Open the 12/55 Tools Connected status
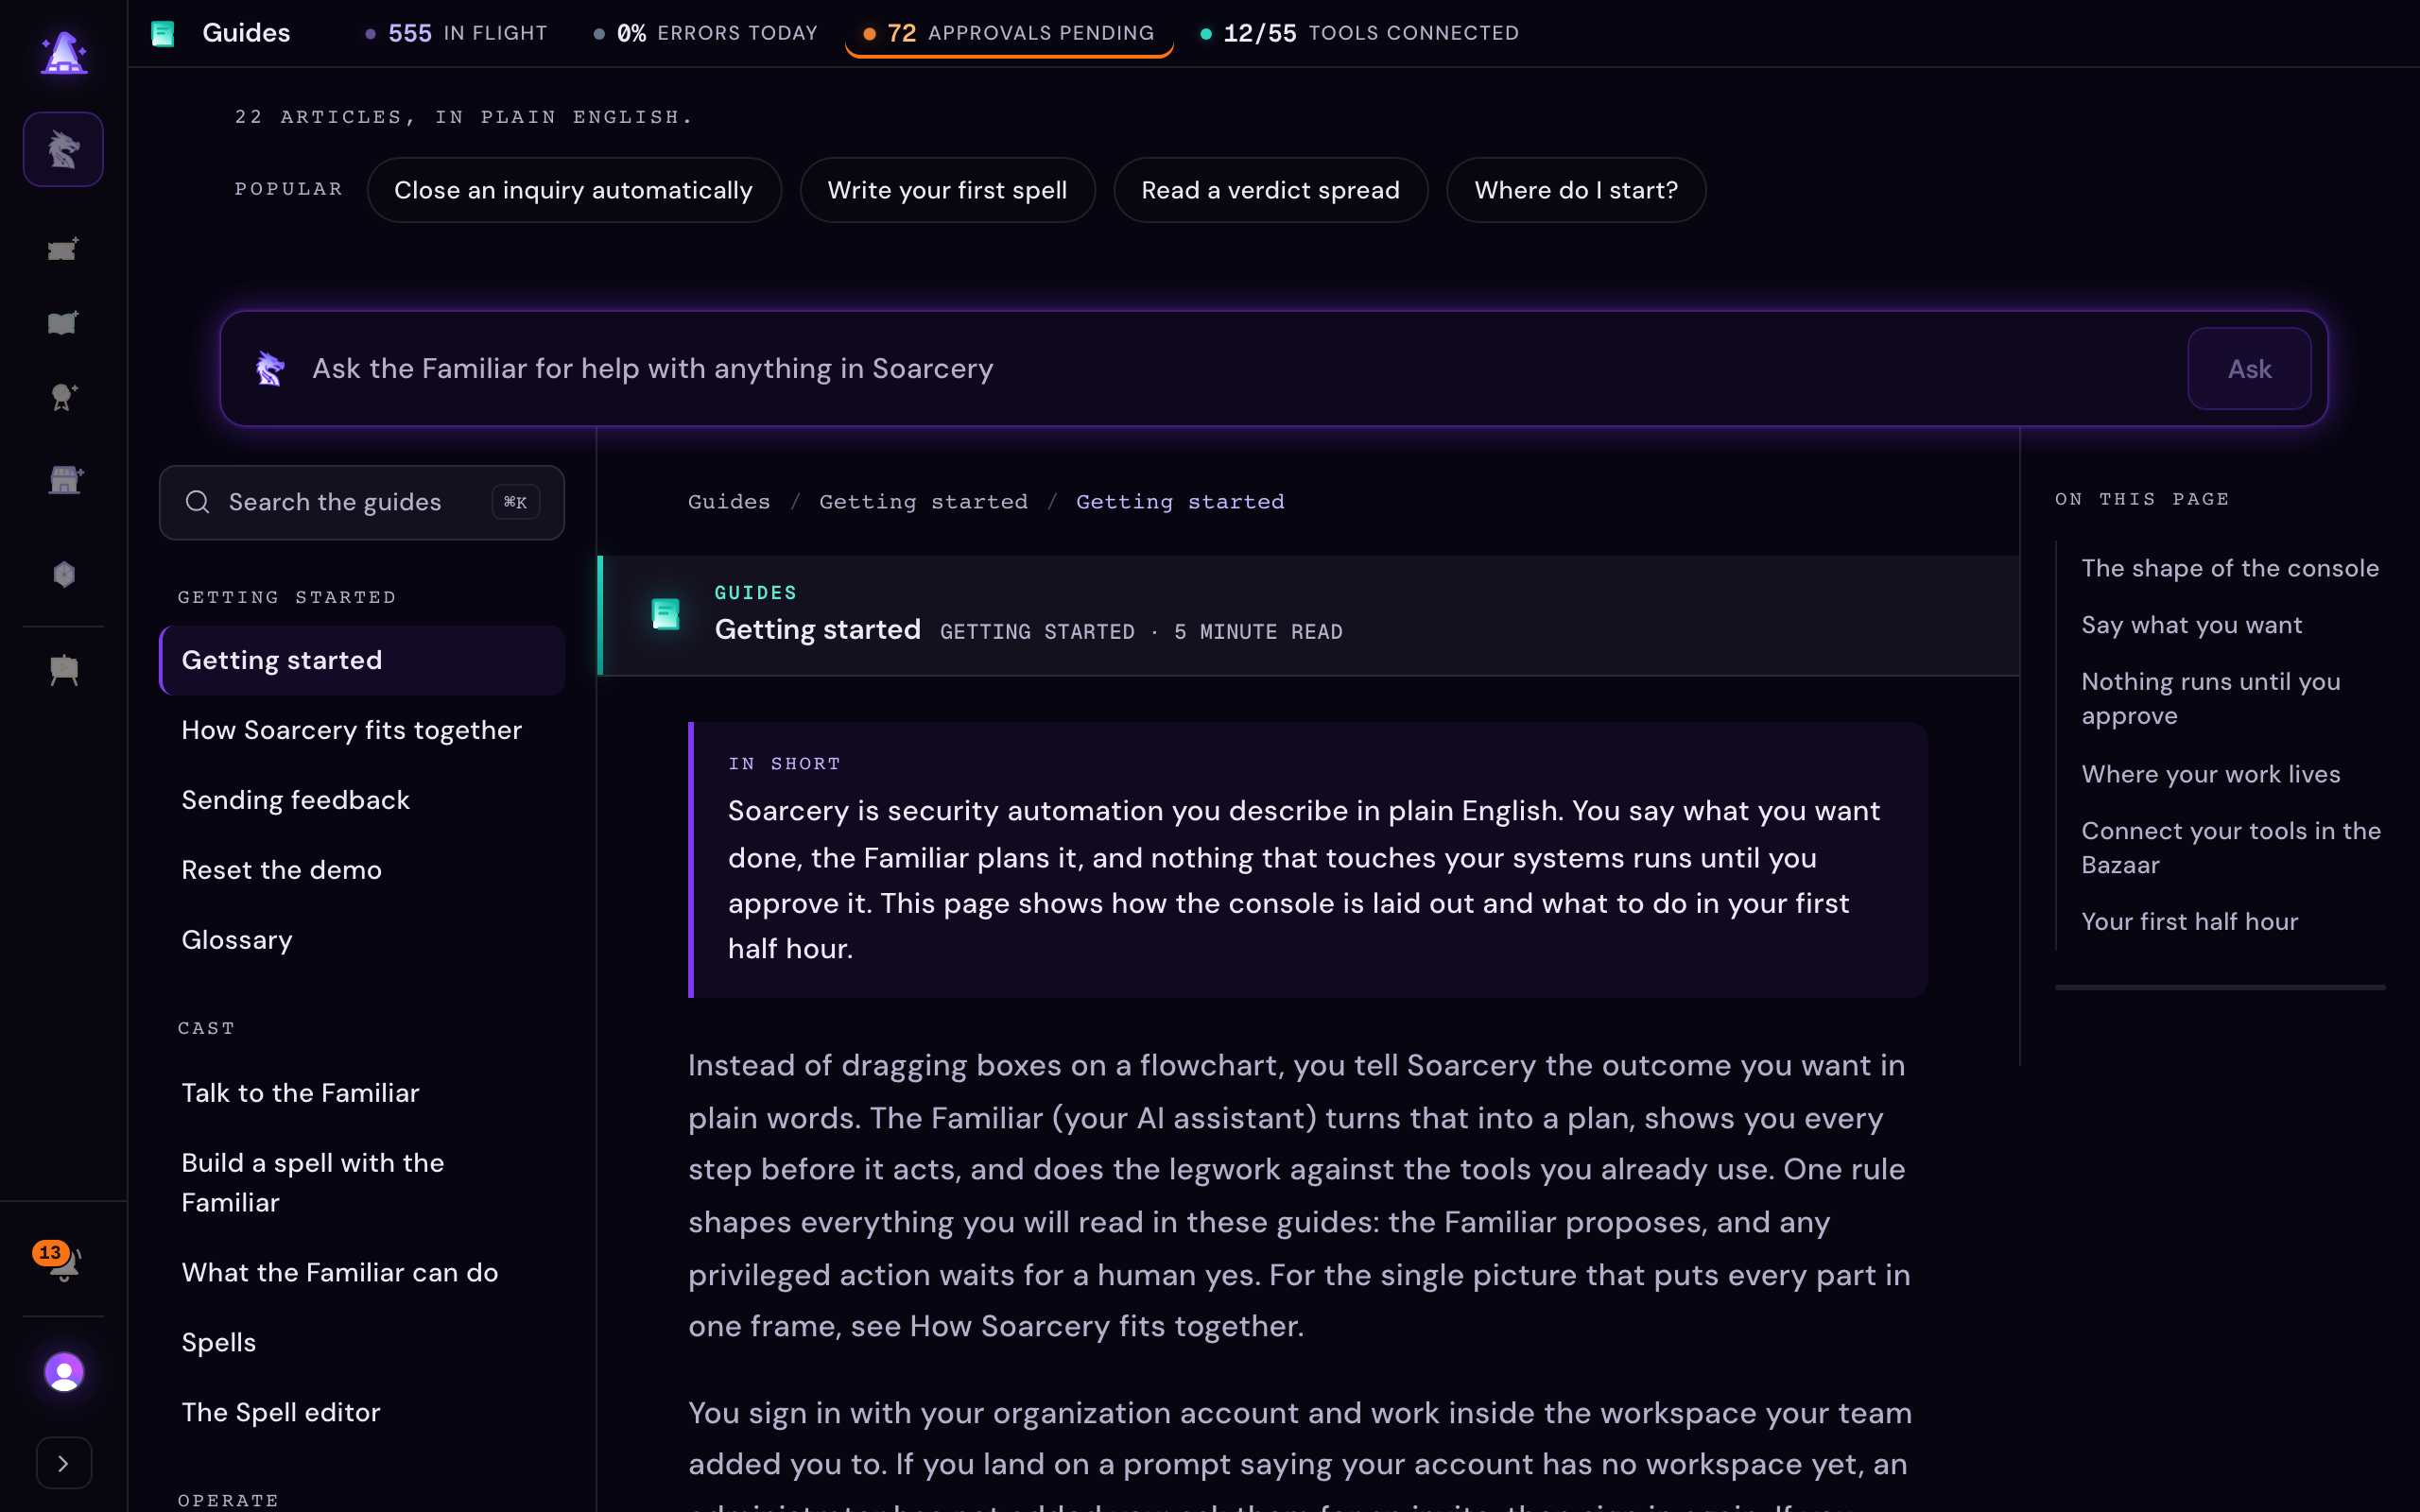 coord(1360,33)
